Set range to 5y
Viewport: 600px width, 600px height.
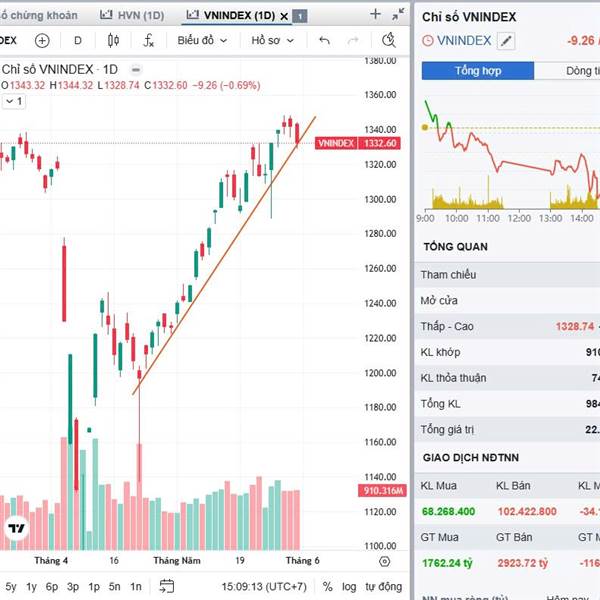click(11, 587)
